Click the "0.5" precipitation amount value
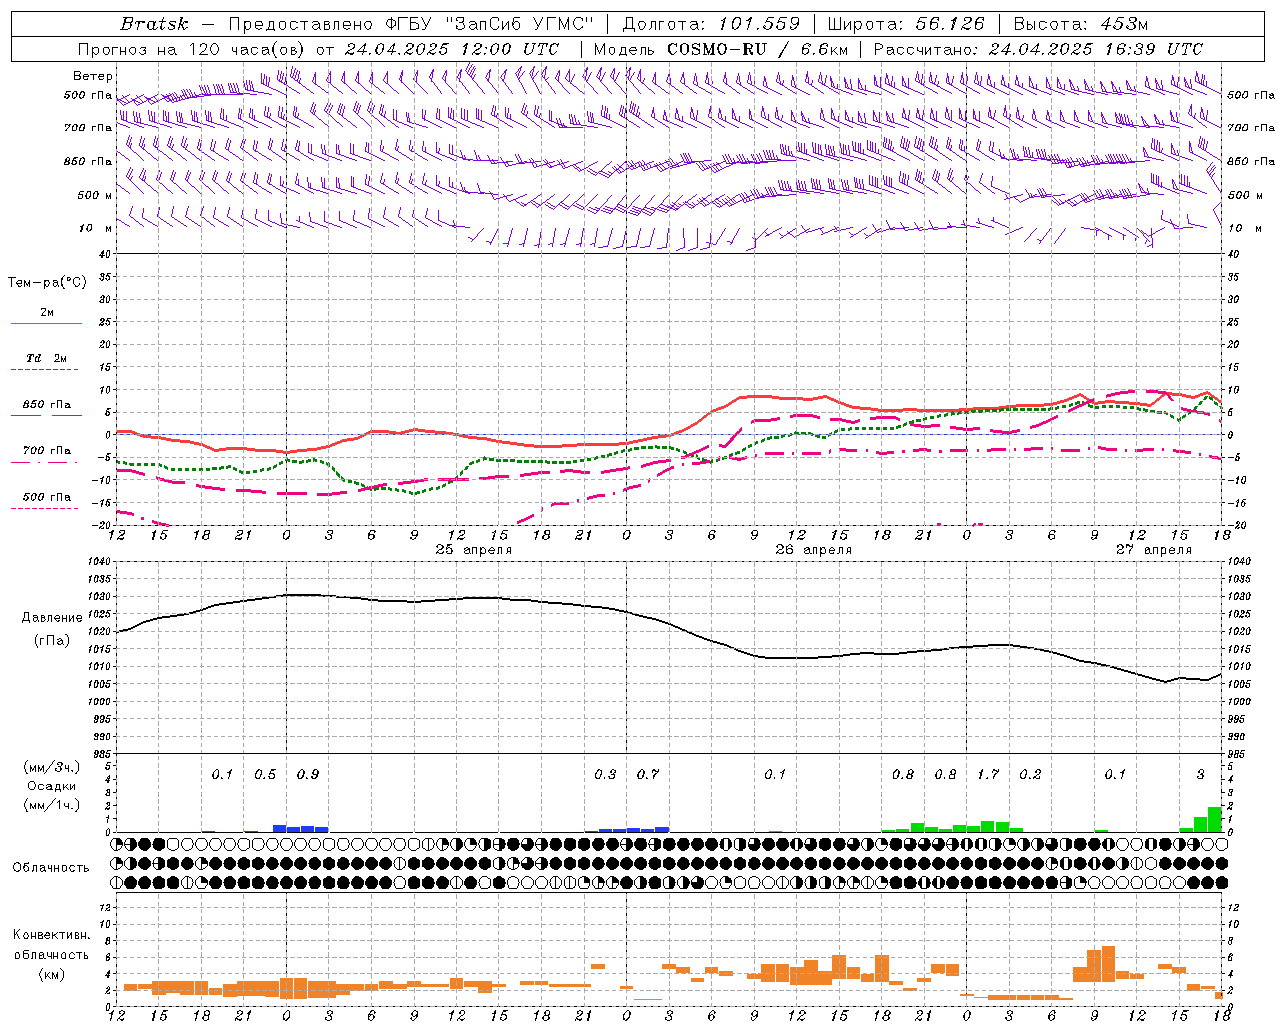Image resolution: width=1280 pixels, height=1024 pixels. [x=265, y=775]
